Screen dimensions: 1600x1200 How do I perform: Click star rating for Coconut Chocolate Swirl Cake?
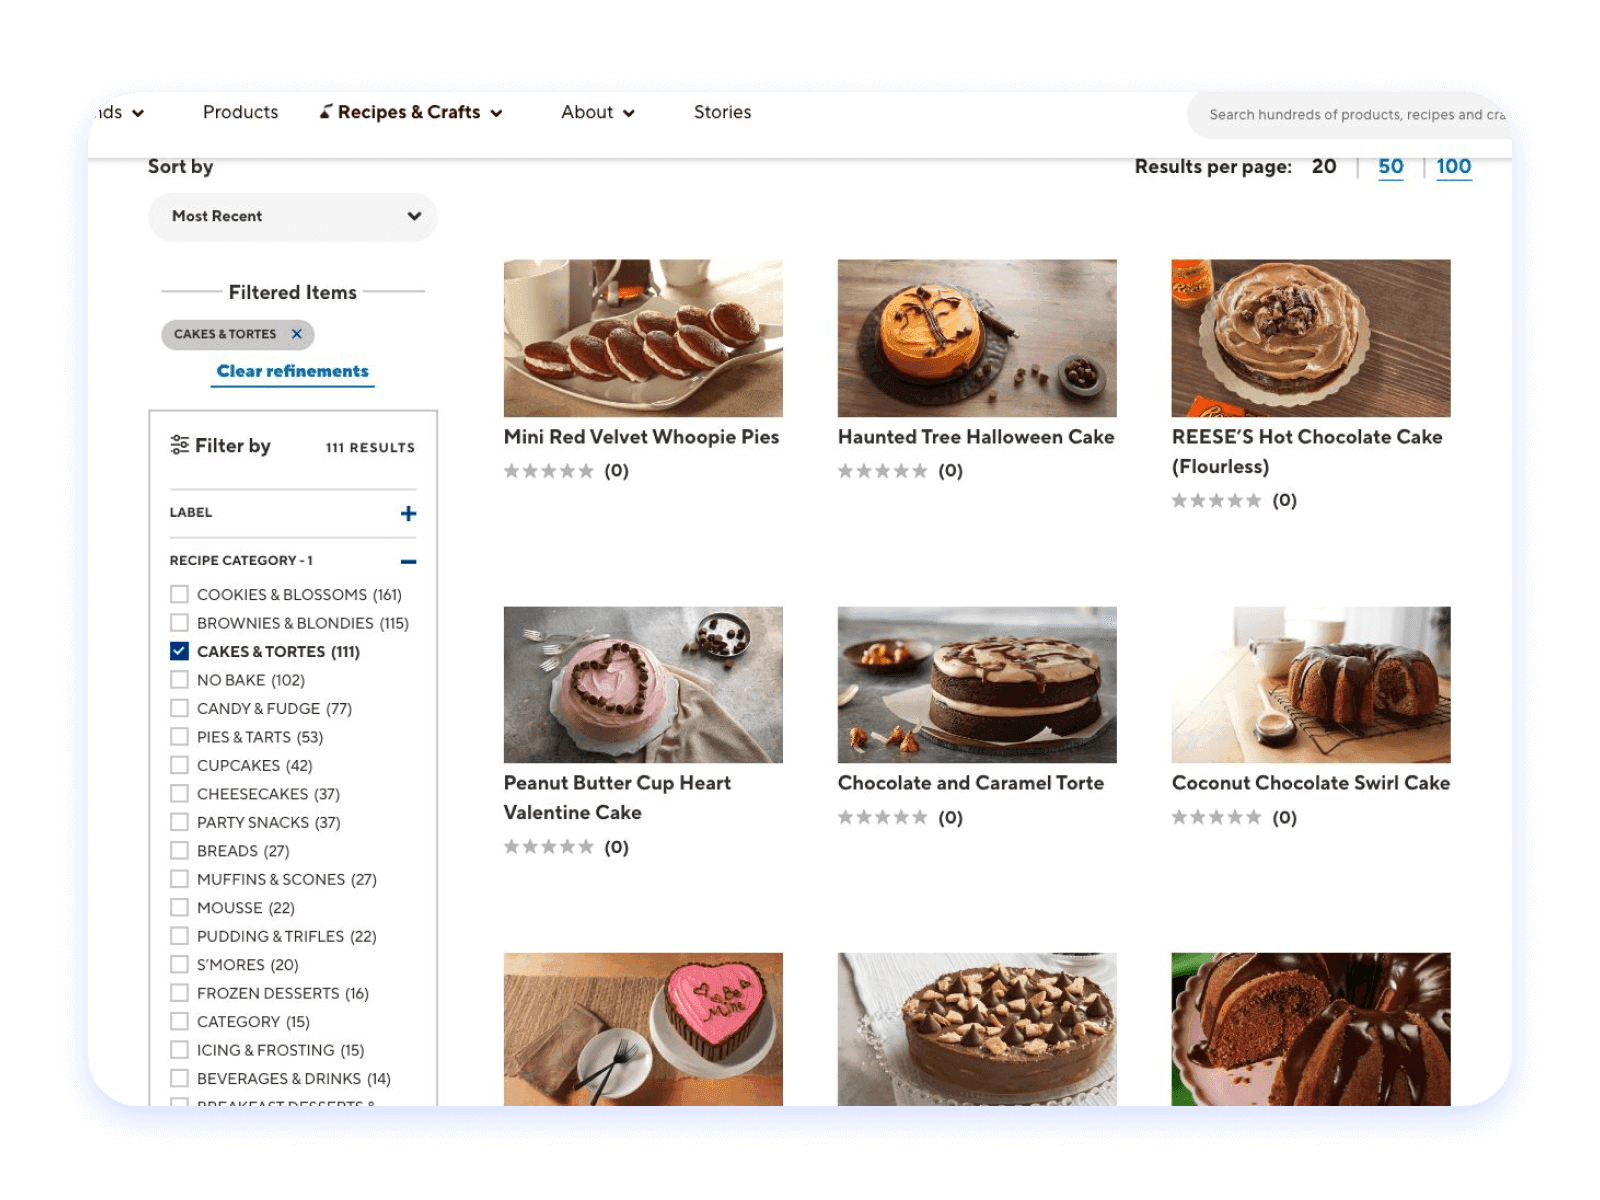[x=1217, y=818]
